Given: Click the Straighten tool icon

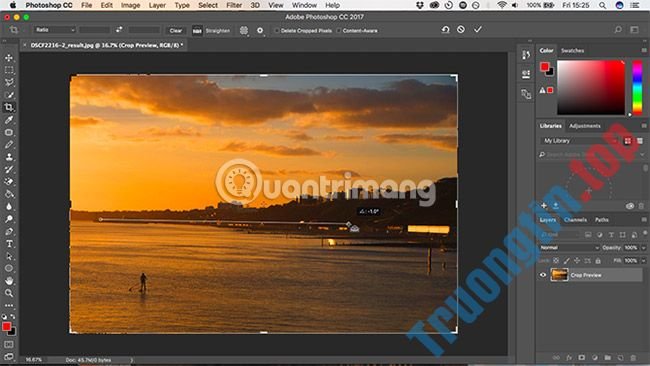Looking at the screenshot, I should (x=197, y=31).
